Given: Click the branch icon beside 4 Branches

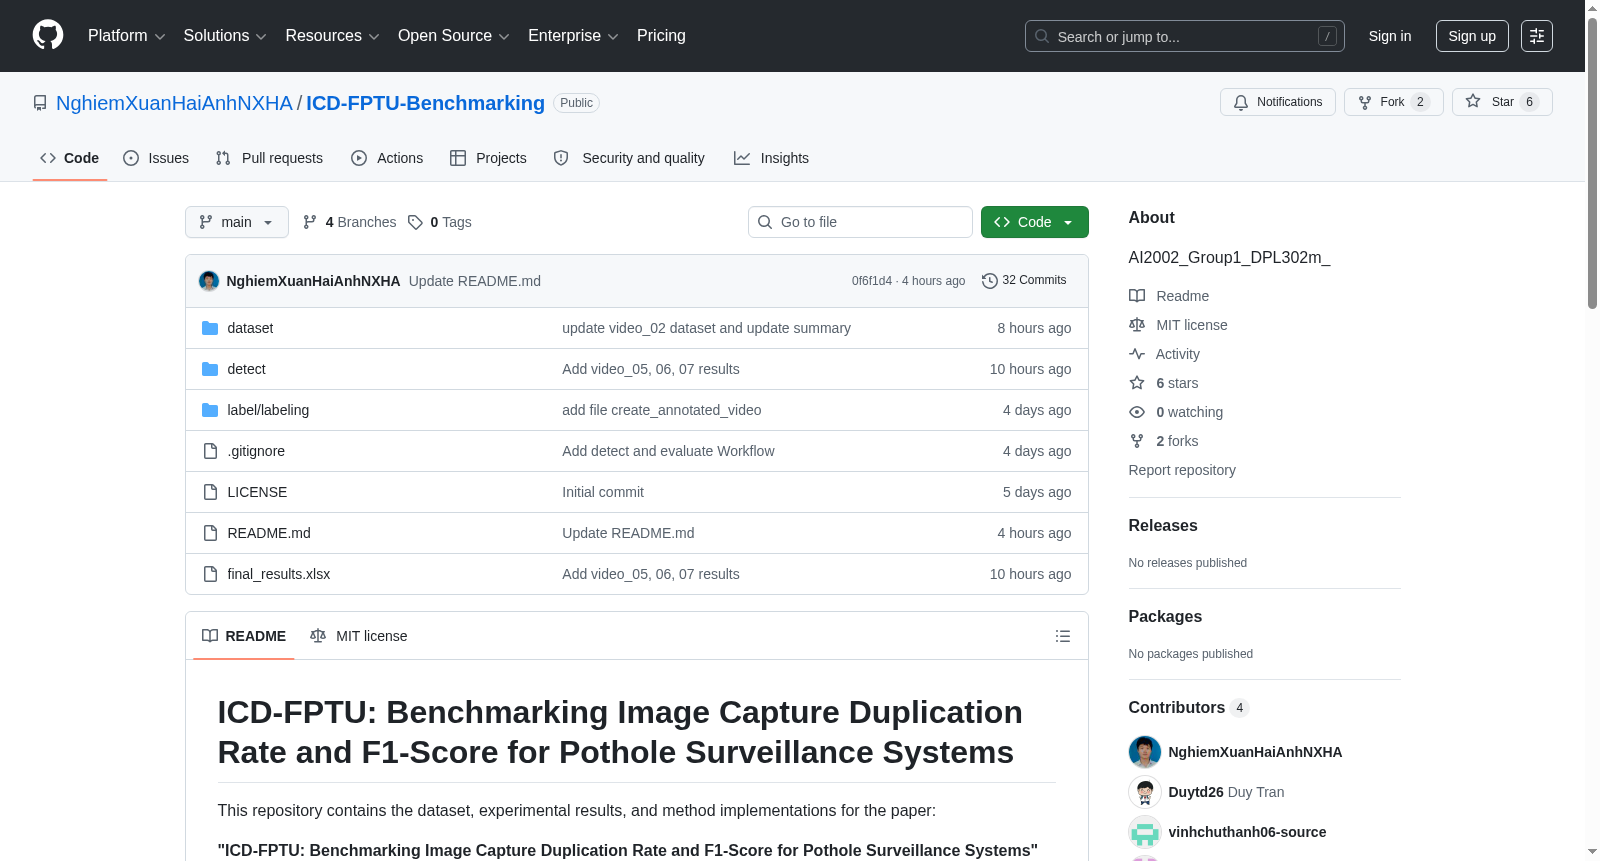Looking at the screenshot, I should coord(310,222).
